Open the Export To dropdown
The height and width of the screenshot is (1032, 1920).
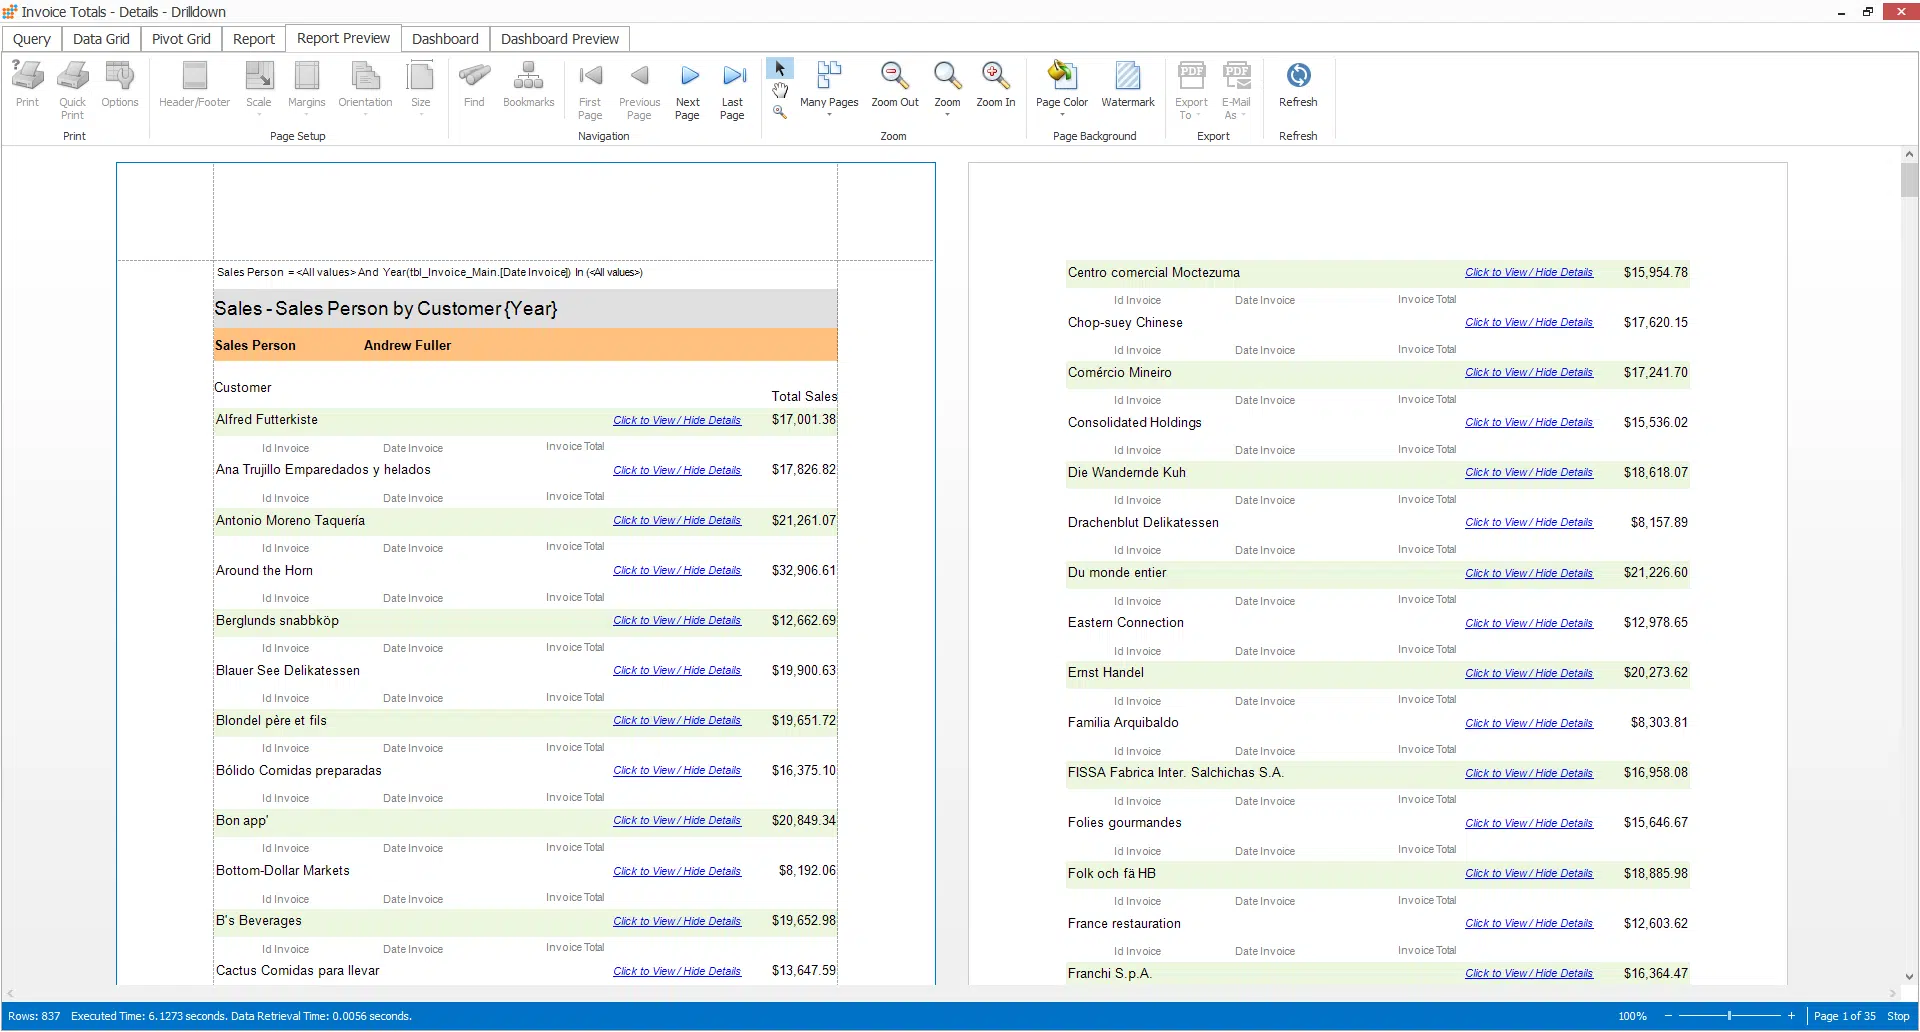[1191, 90]
